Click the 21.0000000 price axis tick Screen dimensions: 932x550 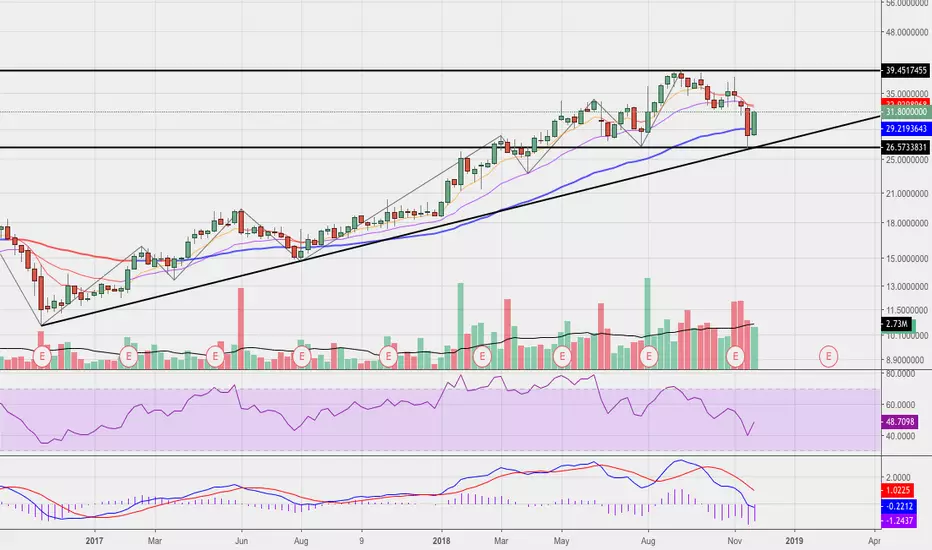pyautogui.click(x=907, y=193)
